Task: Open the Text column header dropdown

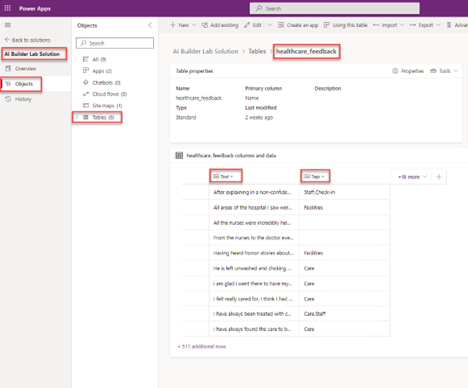Action: [223, 176]
